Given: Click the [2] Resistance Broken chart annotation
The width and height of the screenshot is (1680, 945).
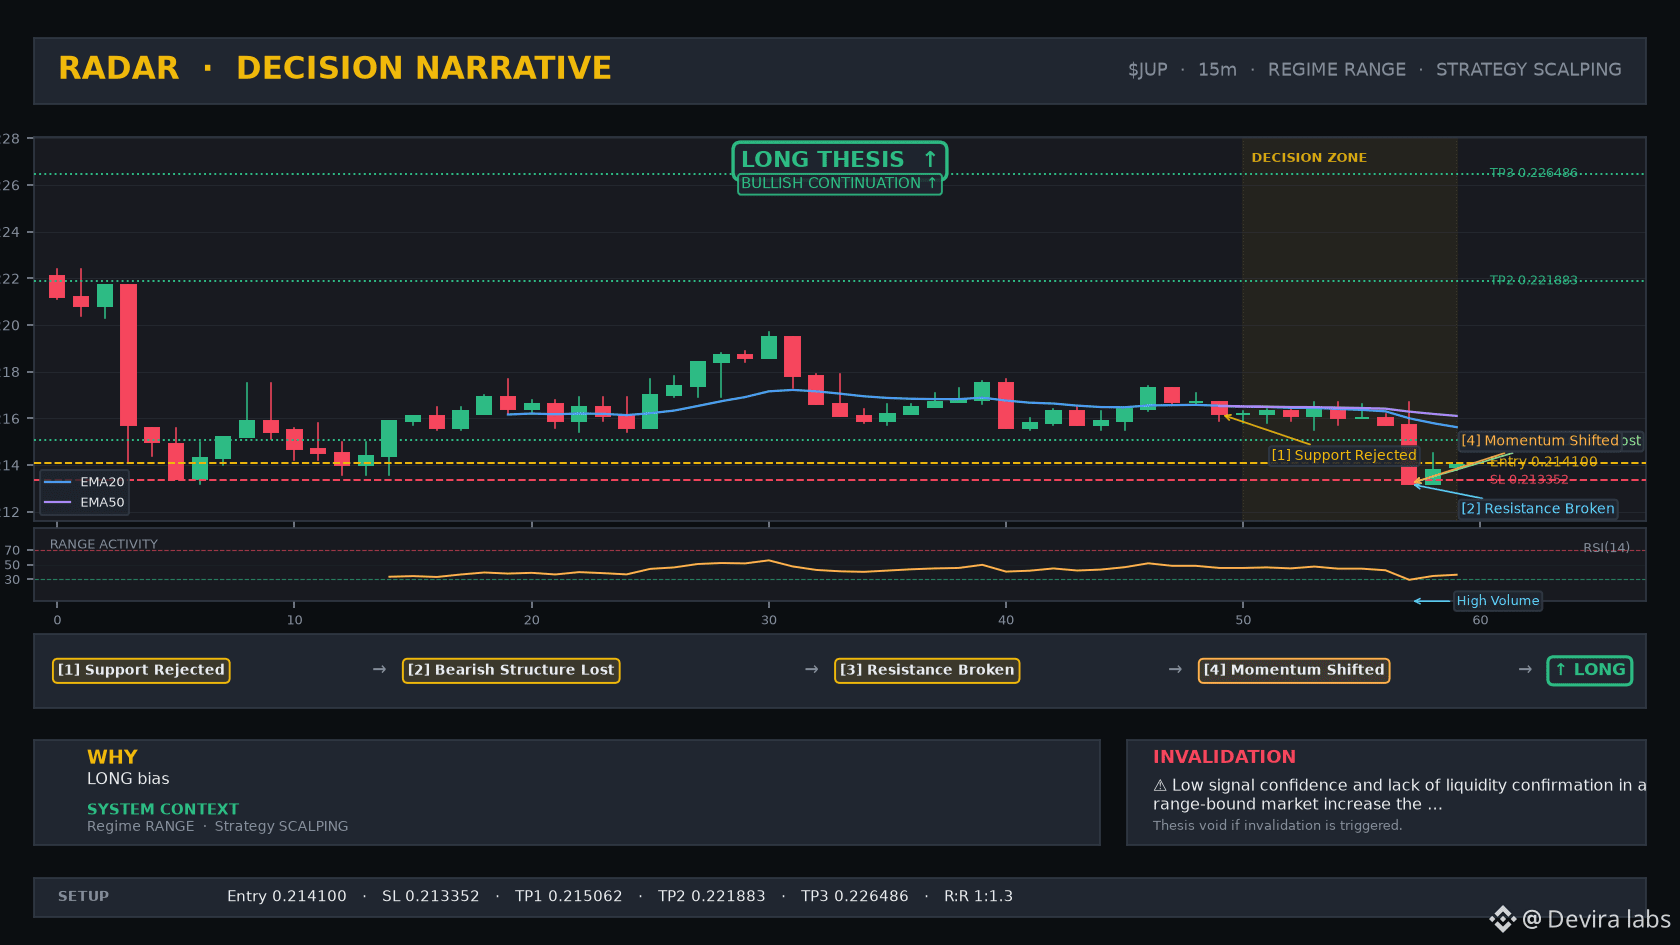Looking at the screenshot, I should [1537, 508].
